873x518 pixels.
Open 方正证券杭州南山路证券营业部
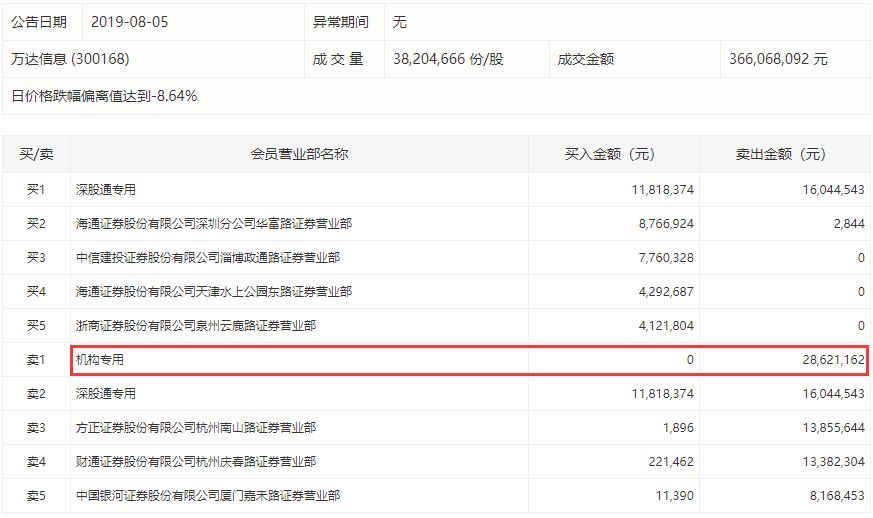196,428
